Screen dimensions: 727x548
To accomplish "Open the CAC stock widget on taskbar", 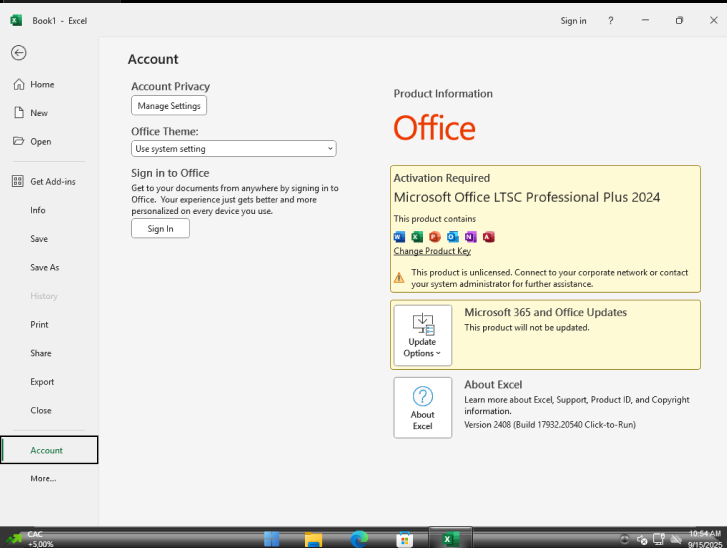I will [30, 539].
